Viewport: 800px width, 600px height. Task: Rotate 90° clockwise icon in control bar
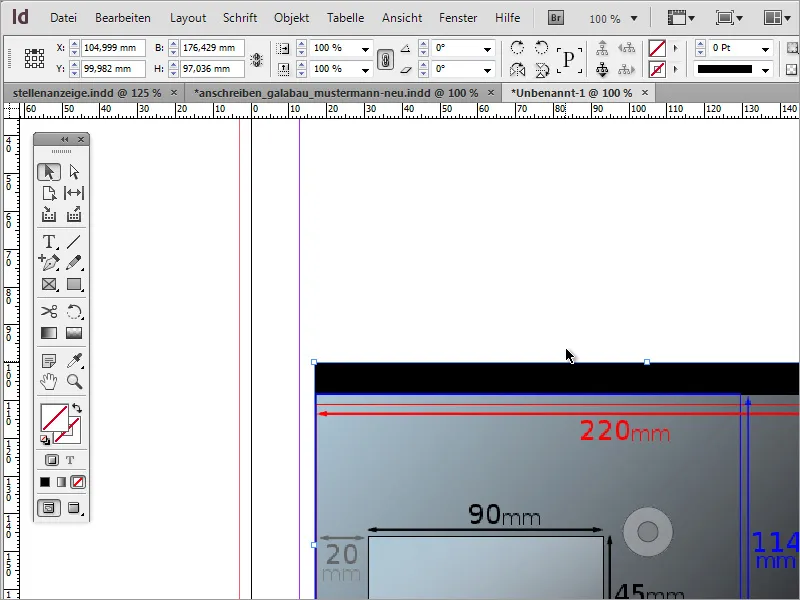tap(517, 48)
